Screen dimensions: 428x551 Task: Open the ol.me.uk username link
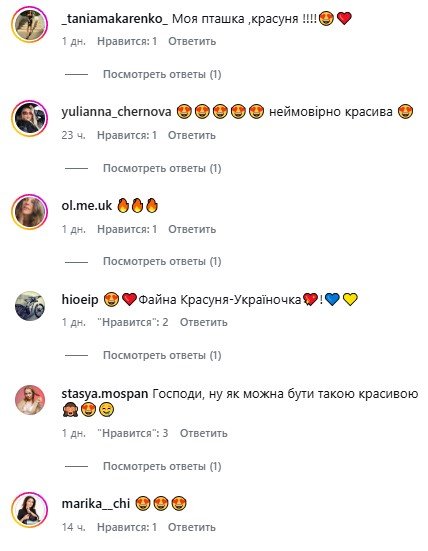(x=87, y=205)
